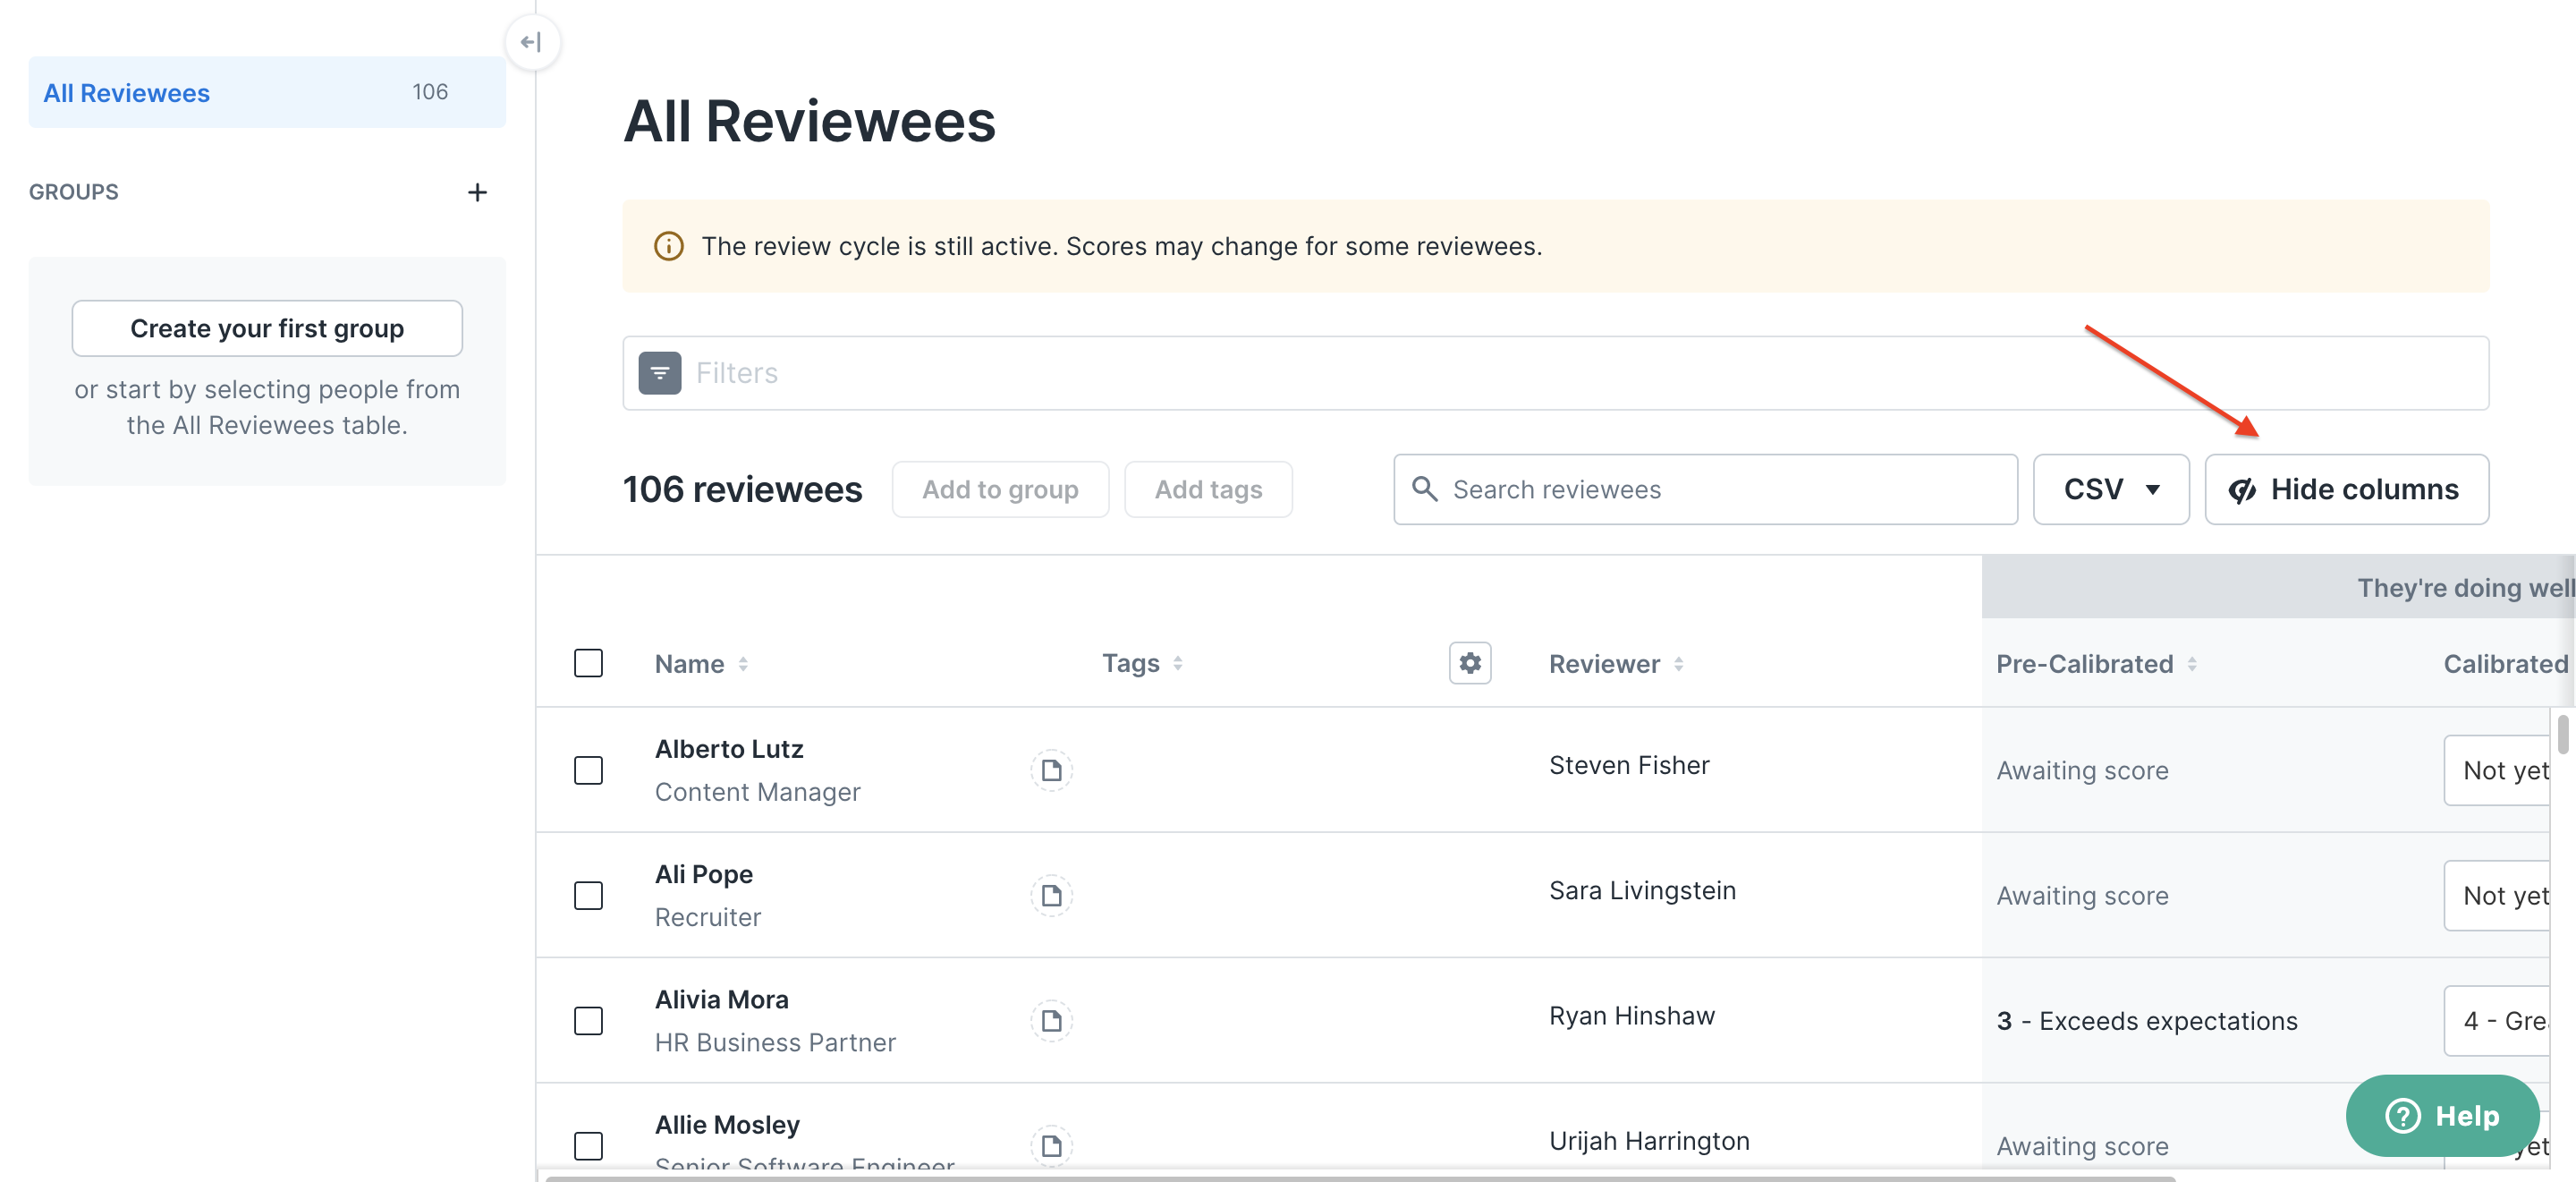Click '3 - Exceeds expectations' score
Image resolution: width=2576 pixels, height=1182 pixels.
pos(2147,1020)
